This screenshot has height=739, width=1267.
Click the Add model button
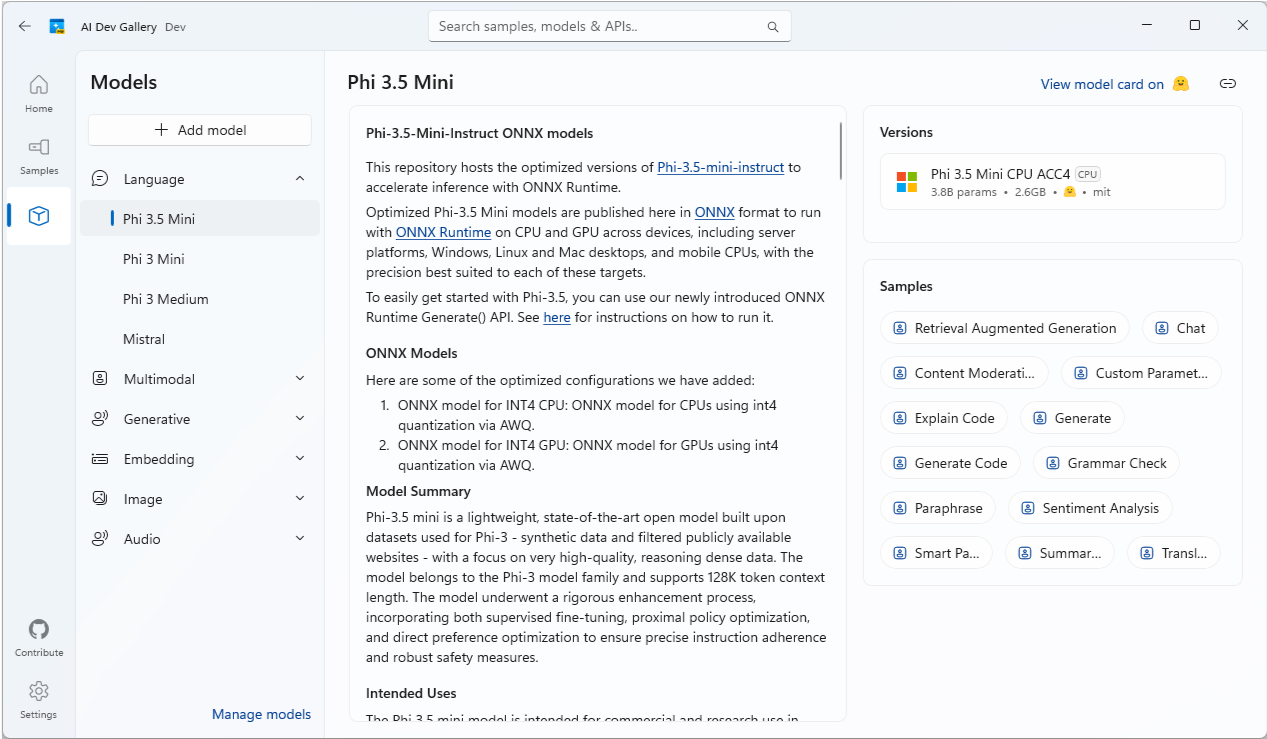point(200,130)
